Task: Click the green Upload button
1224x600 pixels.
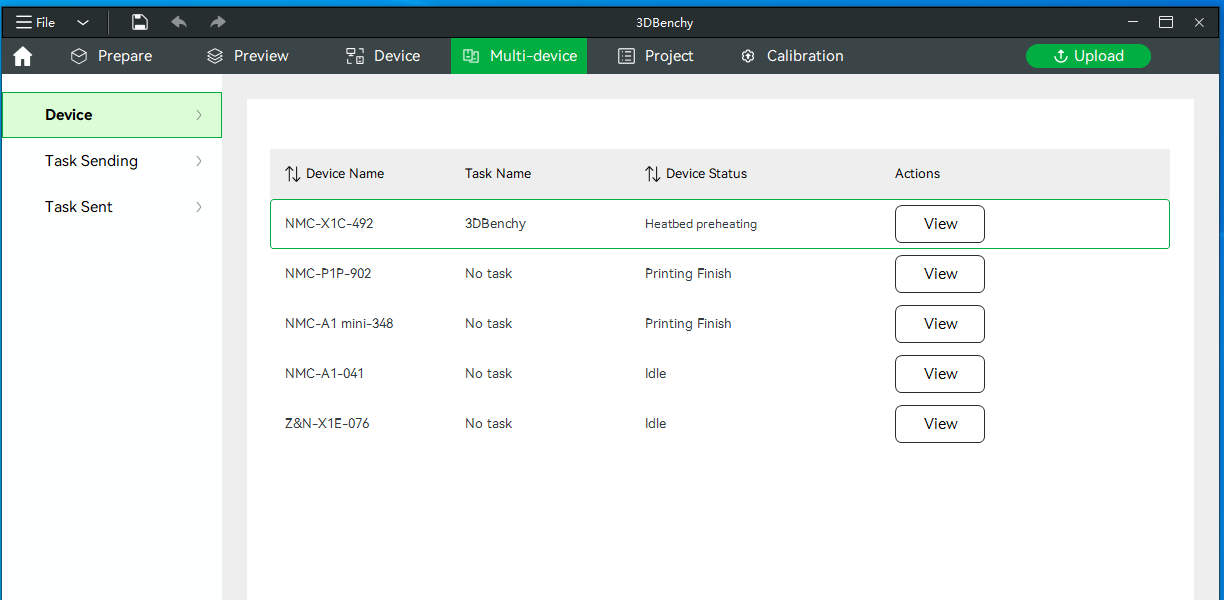Action: coord(1088,56)
